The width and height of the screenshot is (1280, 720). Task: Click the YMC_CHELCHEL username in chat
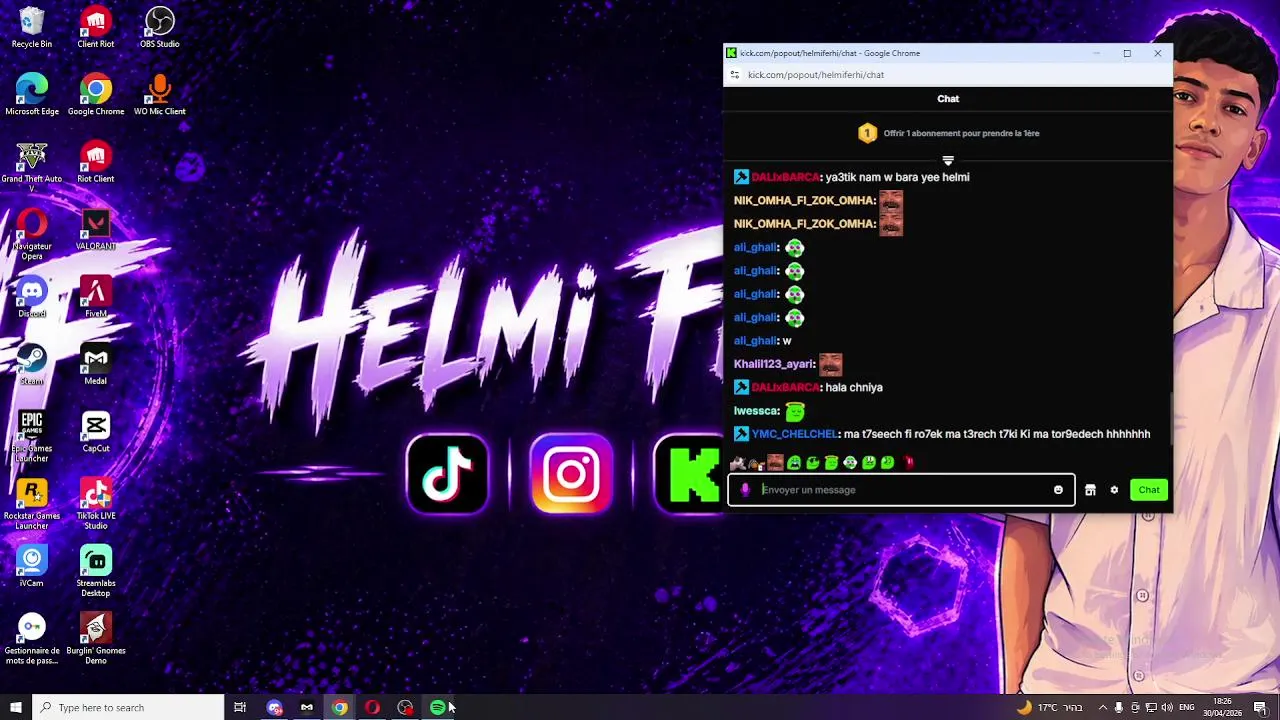[x=794, y=434]
